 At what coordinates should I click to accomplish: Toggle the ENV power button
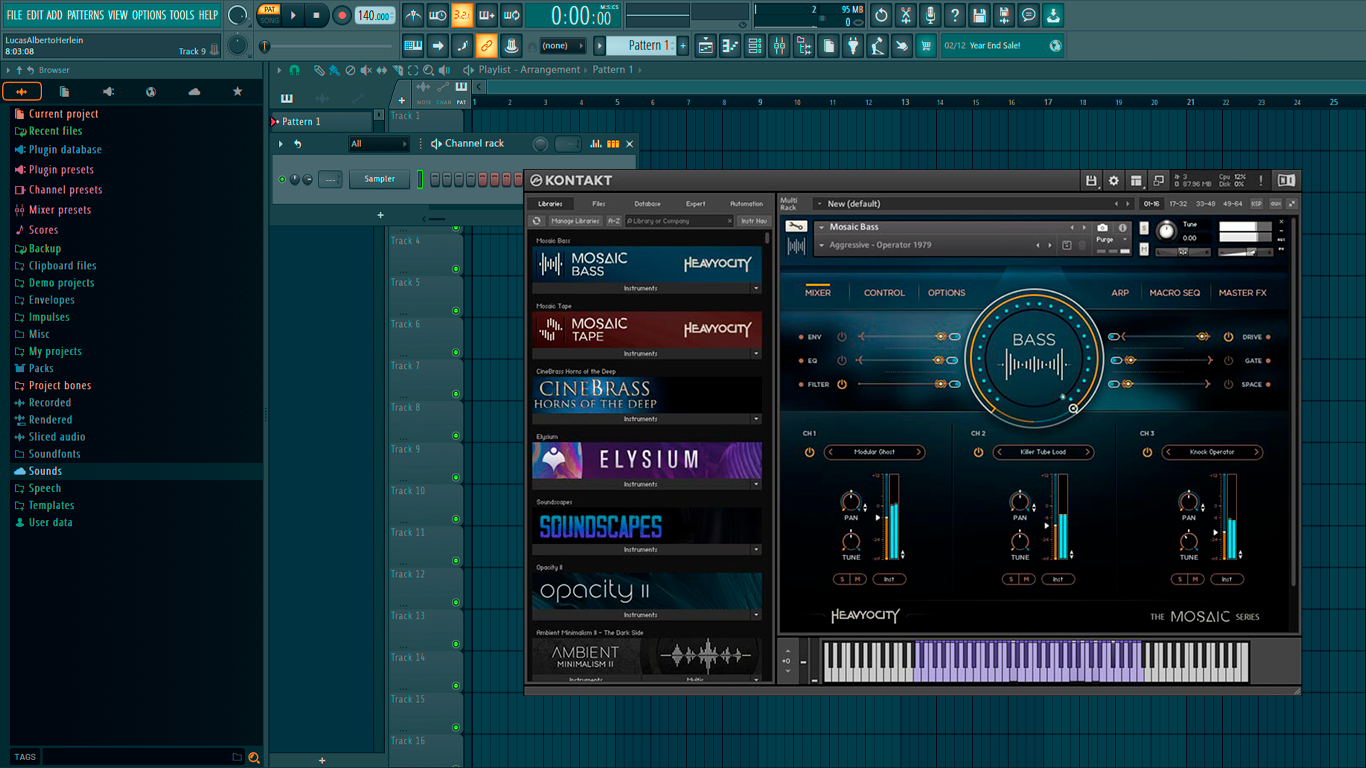click(842, 337)
